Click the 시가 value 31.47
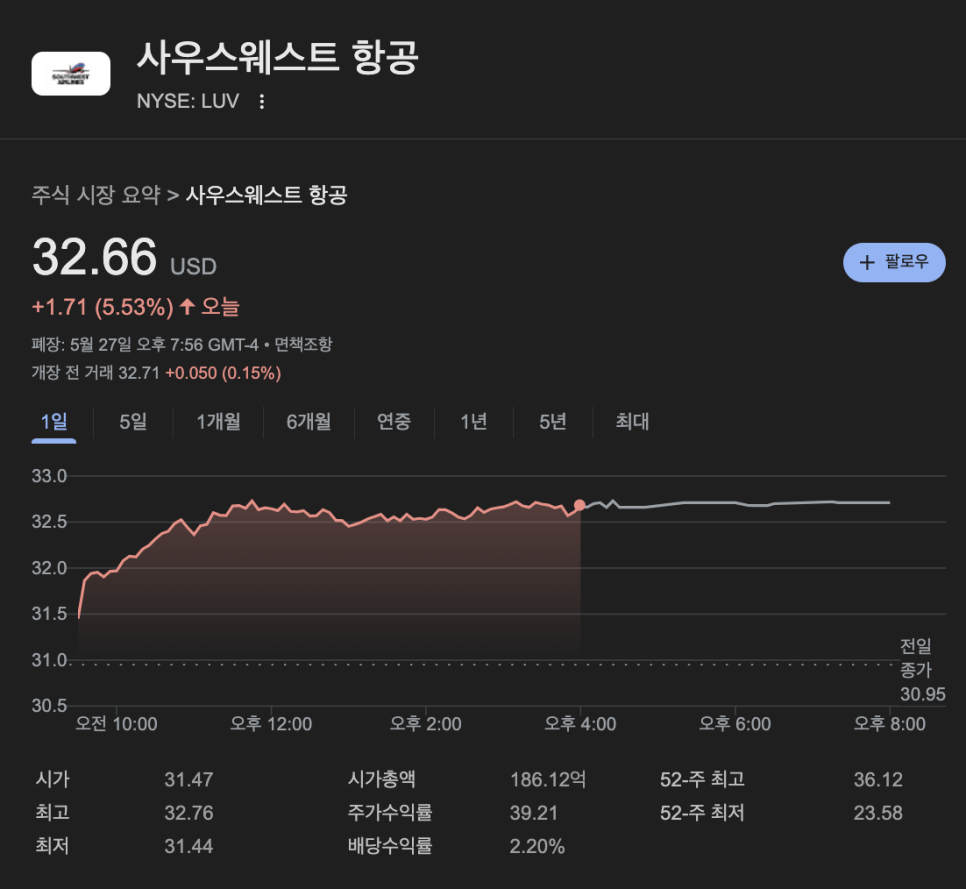Image resolution: width=966 pixels, height=889 pixels. tap(189, 780)
